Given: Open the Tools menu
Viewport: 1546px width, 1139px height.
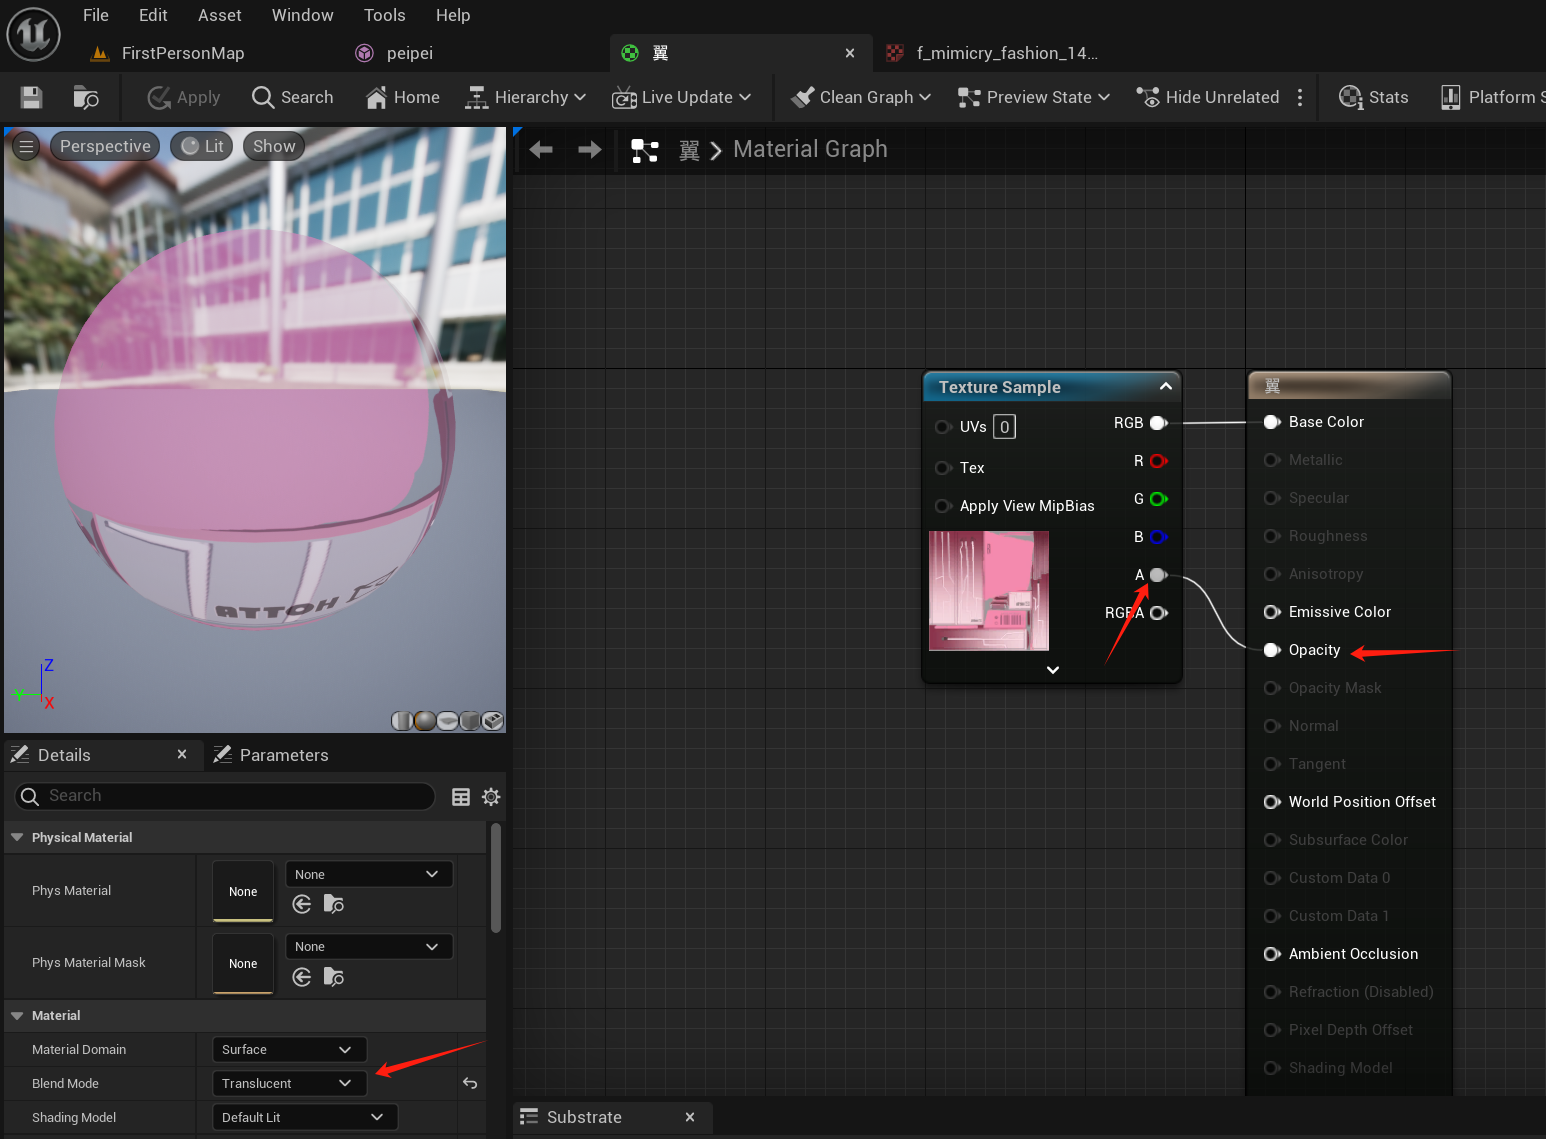Looking at the screenshot, I should [x=385, y=15].
